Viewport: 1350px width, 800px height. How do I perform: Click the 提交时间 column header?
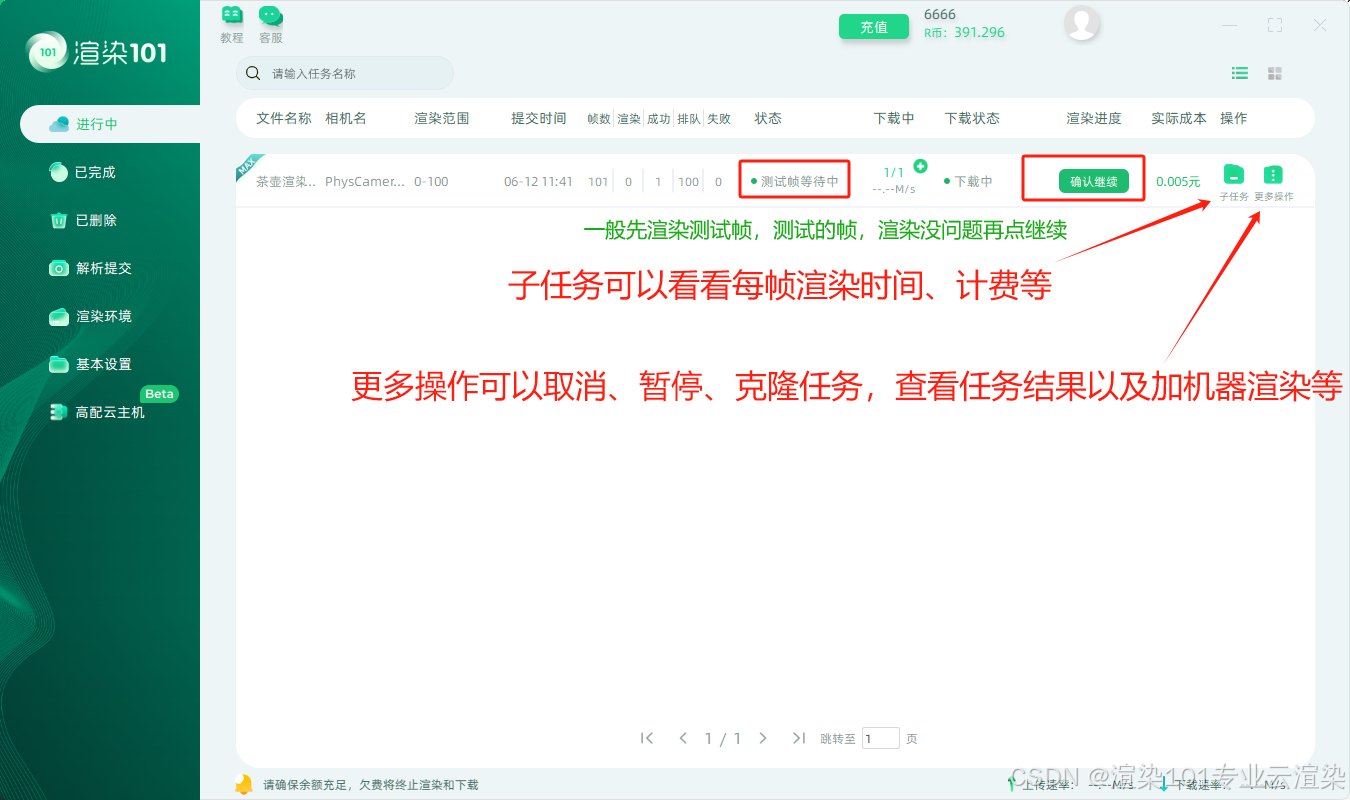point(539,118)
